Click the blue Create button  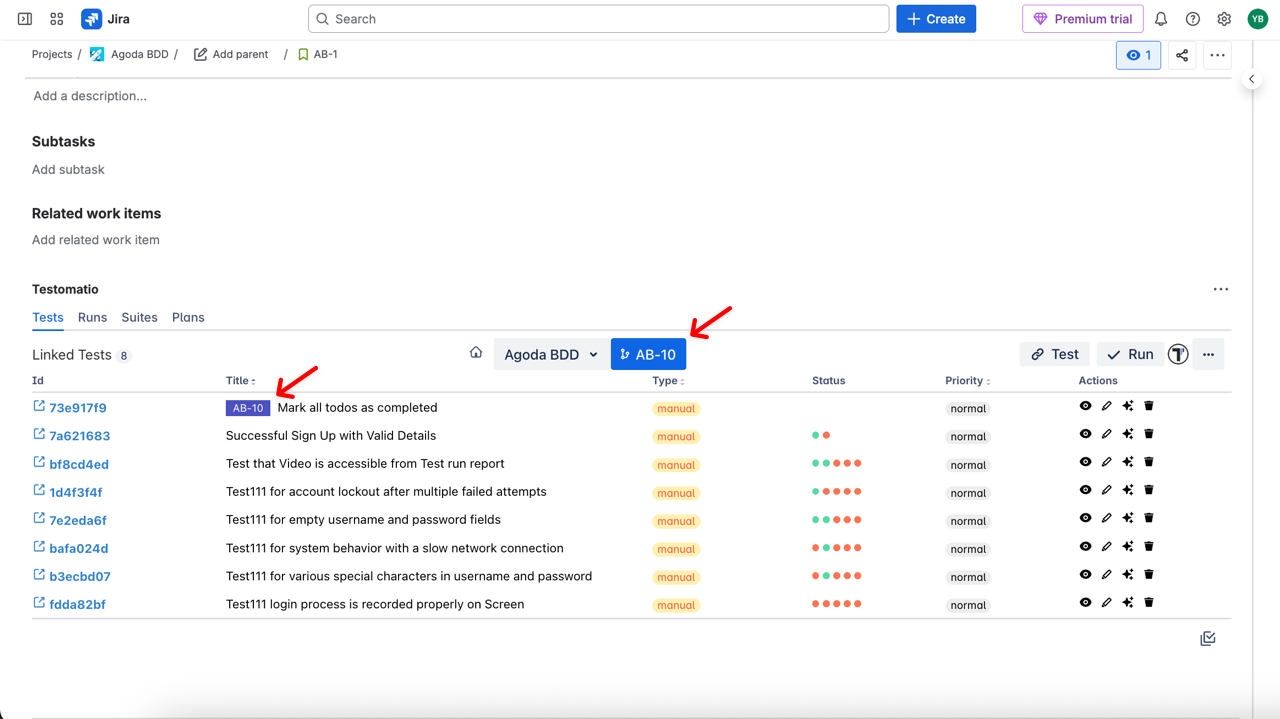coord(936,19)
